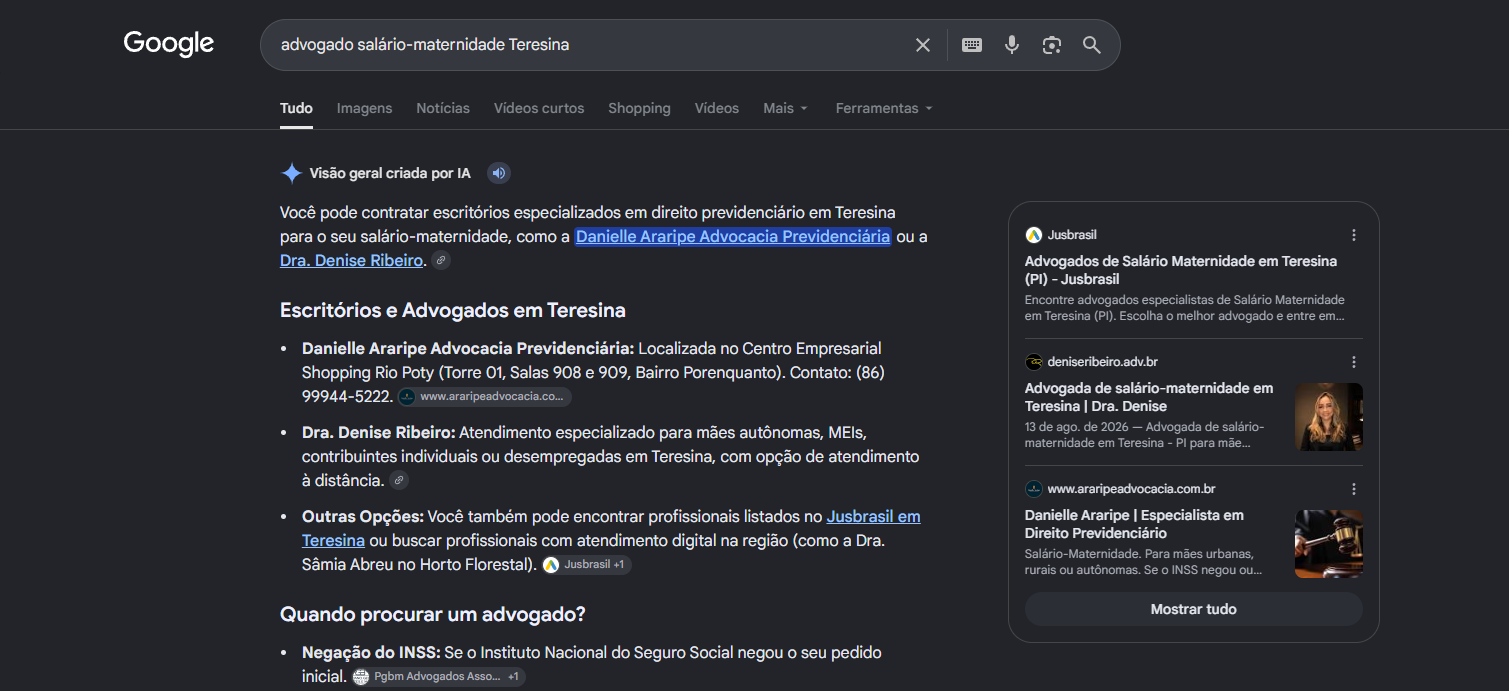This screenshot has width=1509, height=691.
Task: Open araripeadvocacia.co... source chip
Action: (x=484, y=397)
